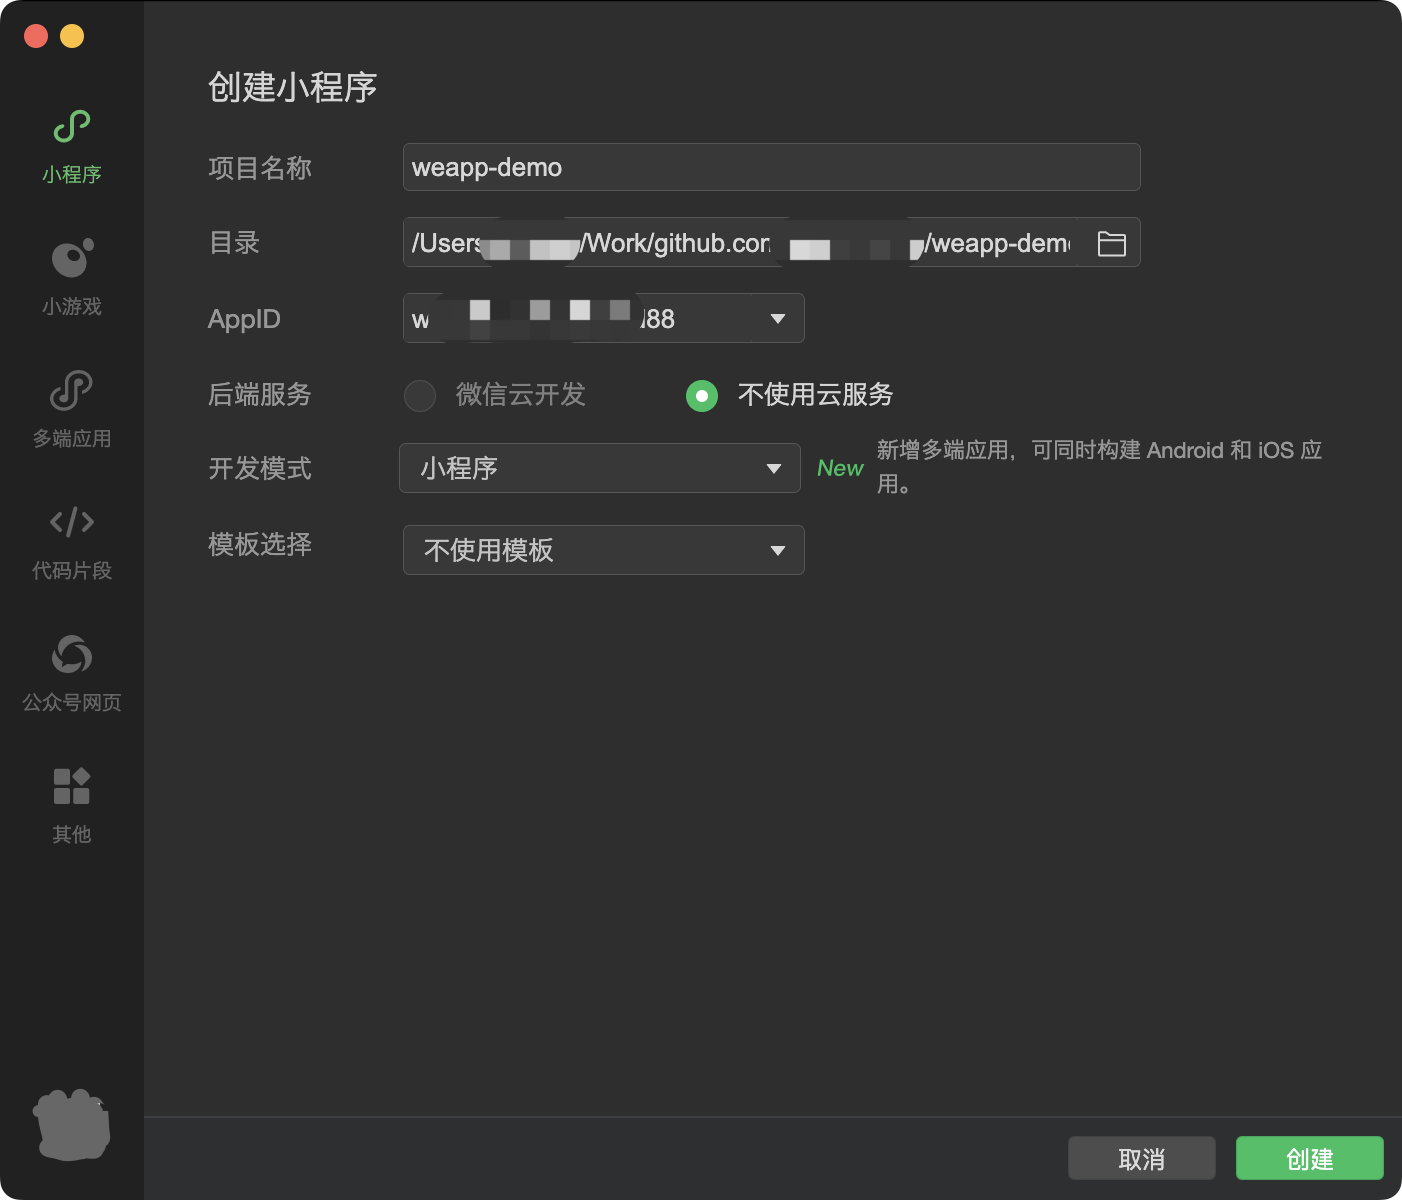Image resolution: width=1402 pixels, height=1200 pixels.
Task: Click the green 创建 button
Action: [1310, 1159]
